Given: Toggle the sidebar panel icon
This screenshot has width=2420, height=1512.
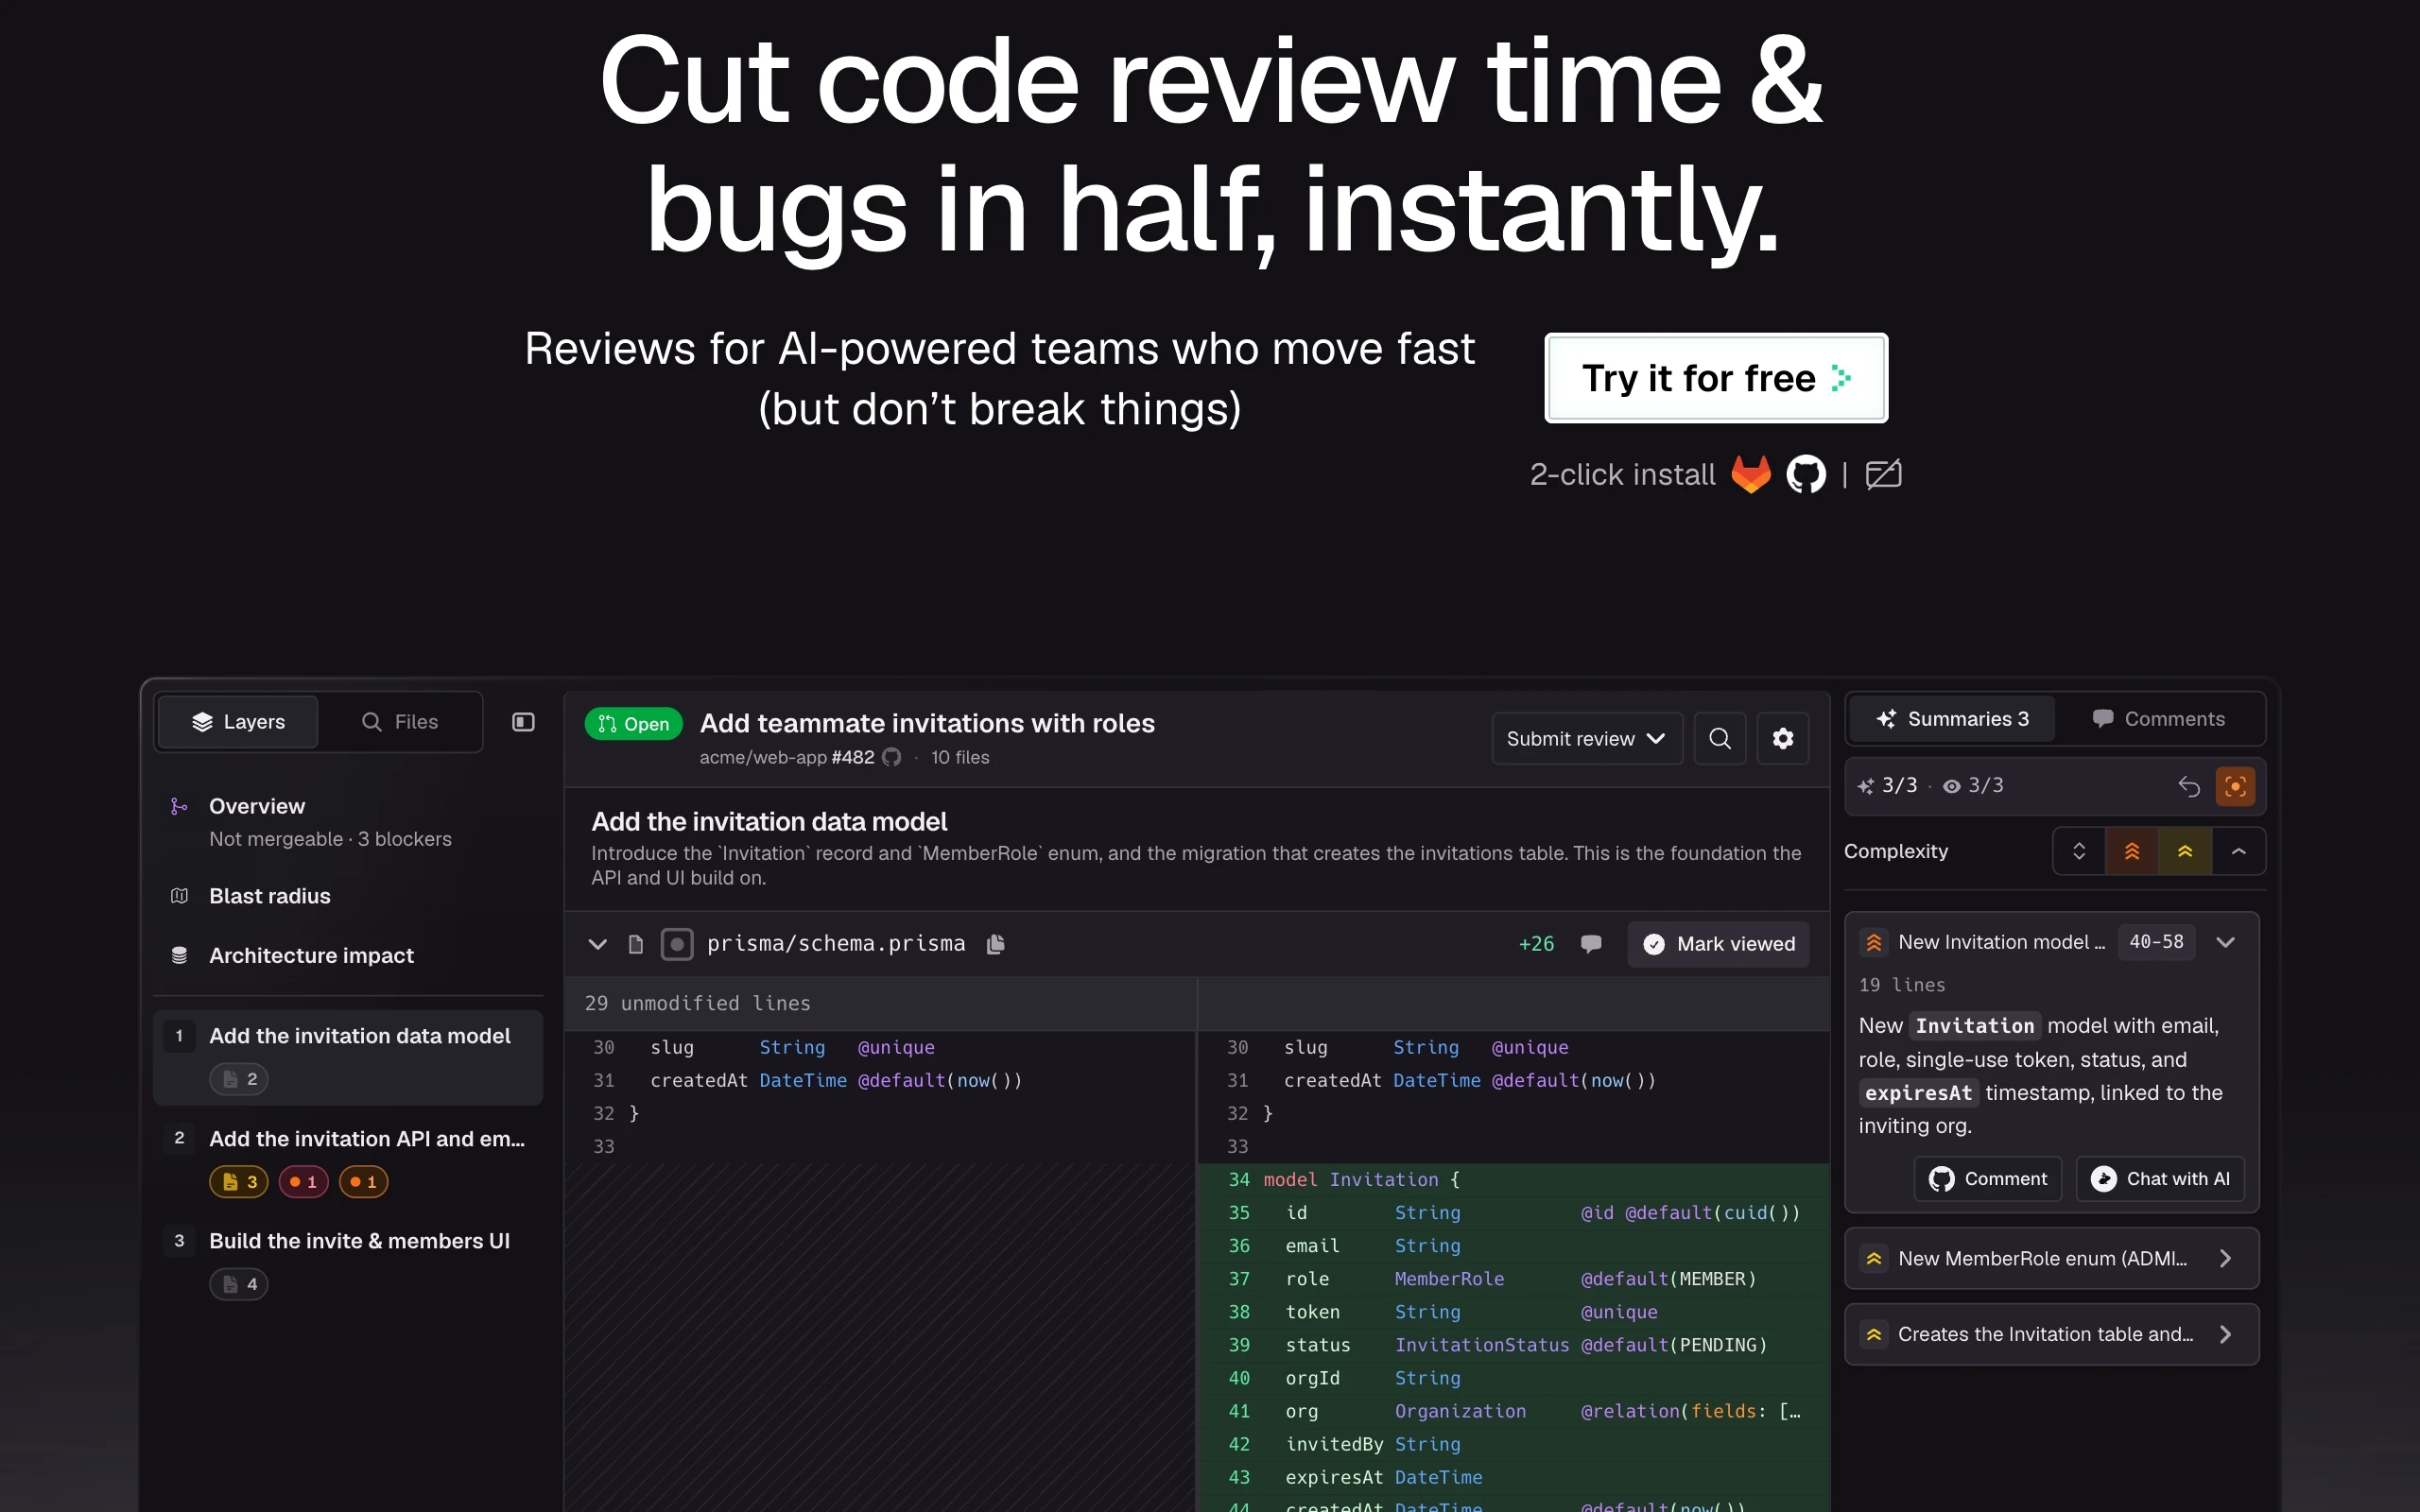Looking at the screenshot, I should (x=523, y=722).
